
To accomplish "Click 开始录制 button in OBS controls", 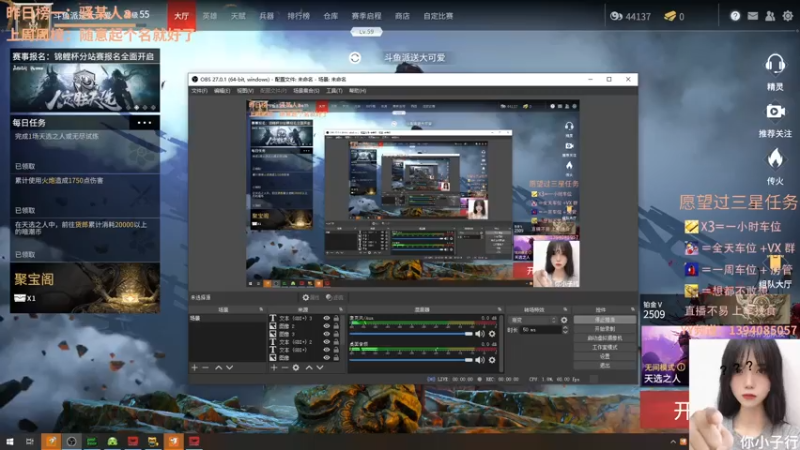I will point(605,329).
